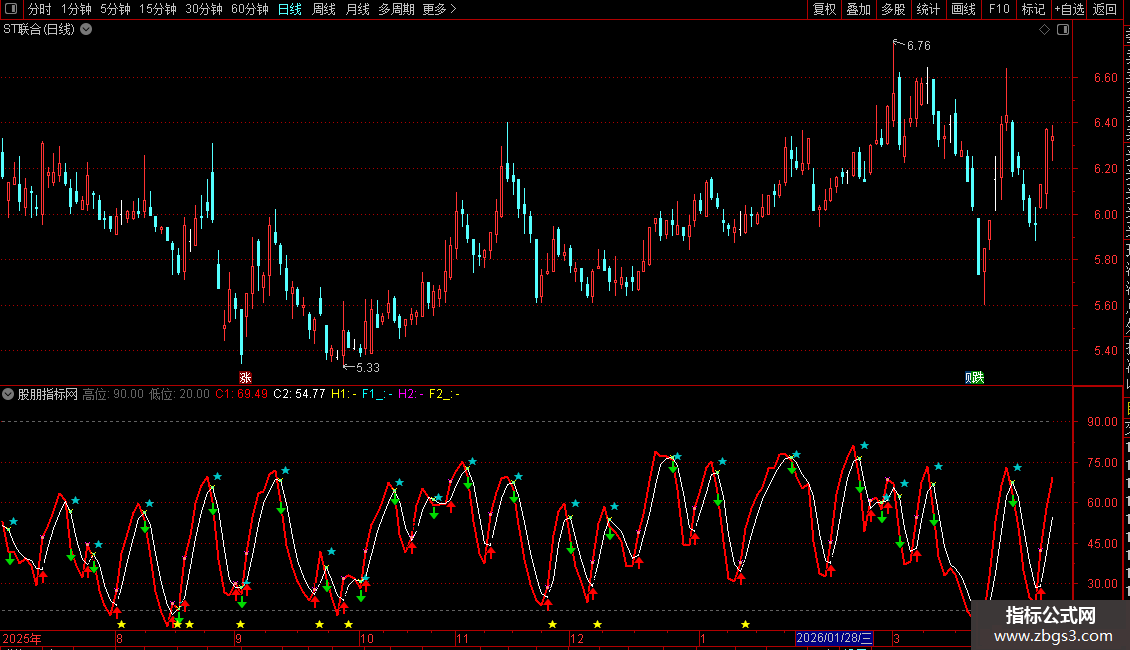The height and width of the screenshot is (650, 1130).
Task: Click the H1 indicator label
Action: (344, 394)
